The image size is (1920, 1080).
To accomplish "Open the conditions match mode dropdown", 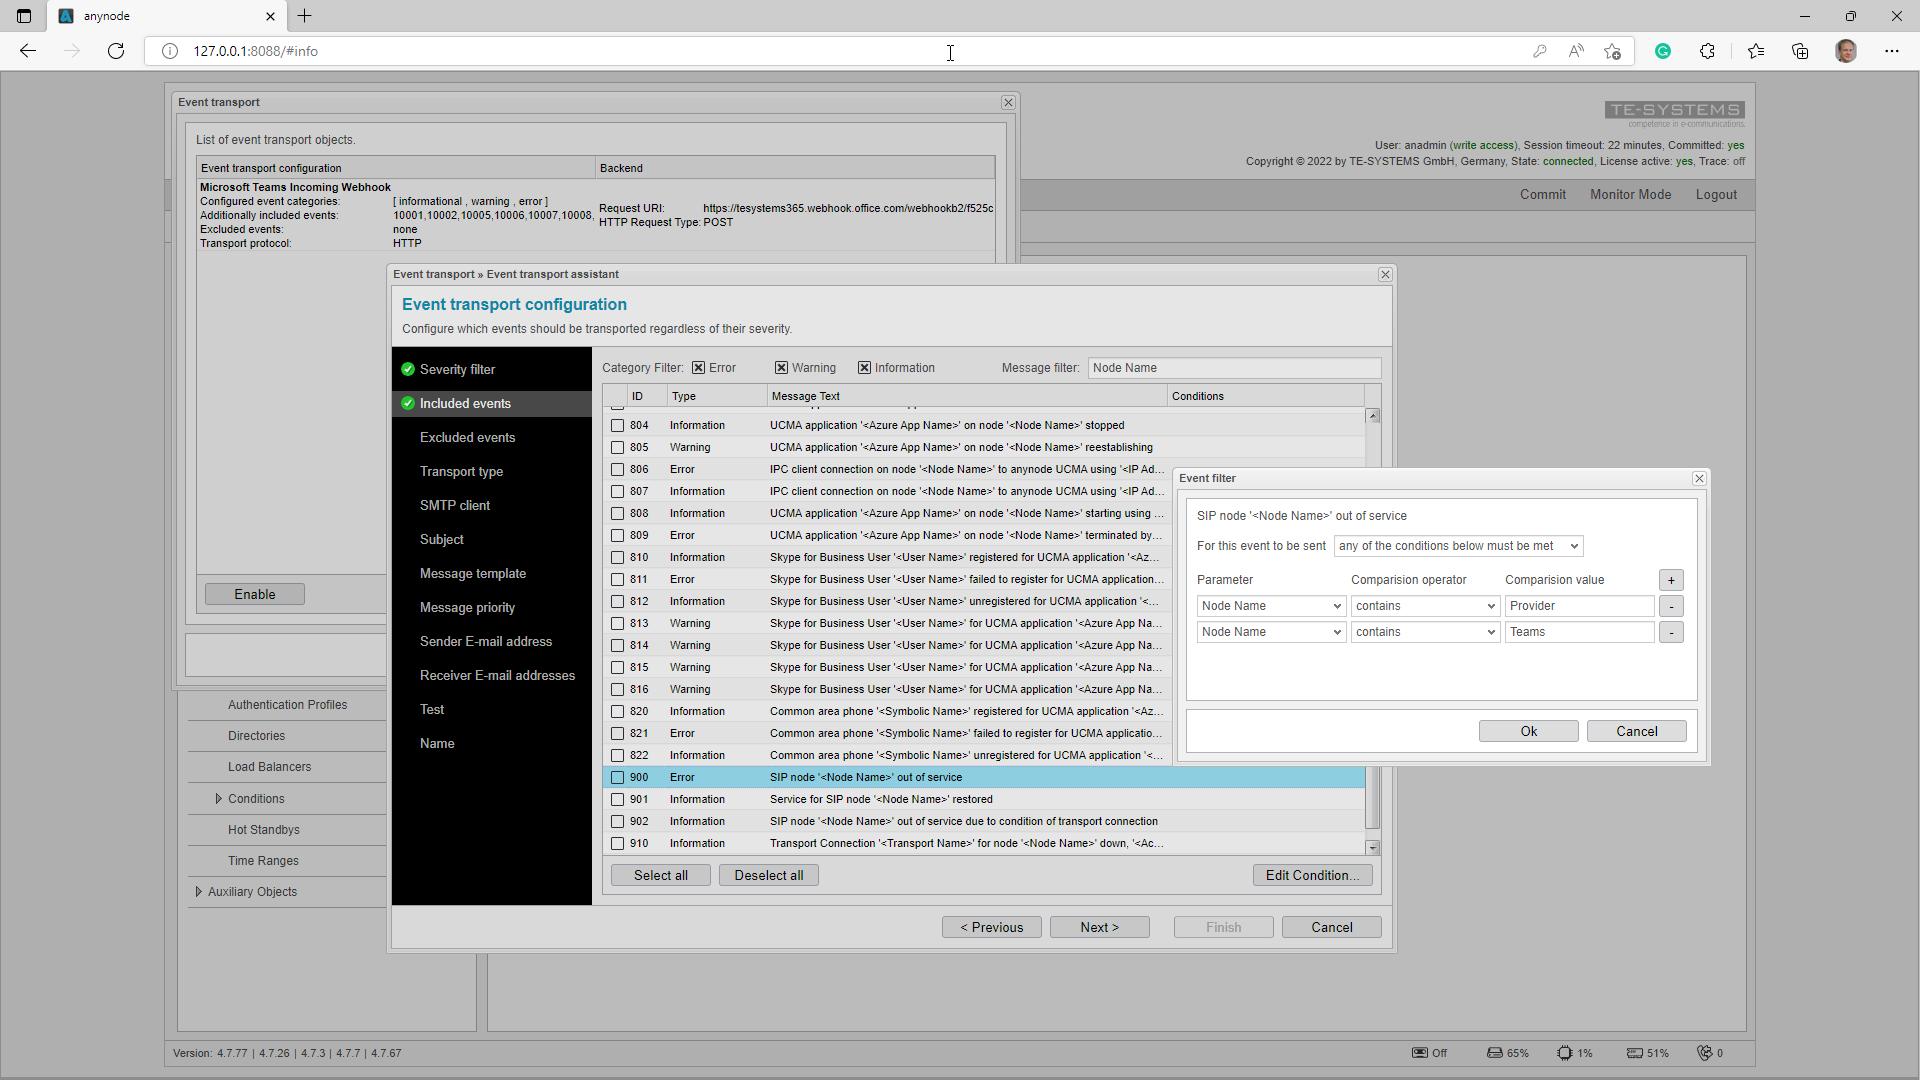I will (x=1457, y=546).
